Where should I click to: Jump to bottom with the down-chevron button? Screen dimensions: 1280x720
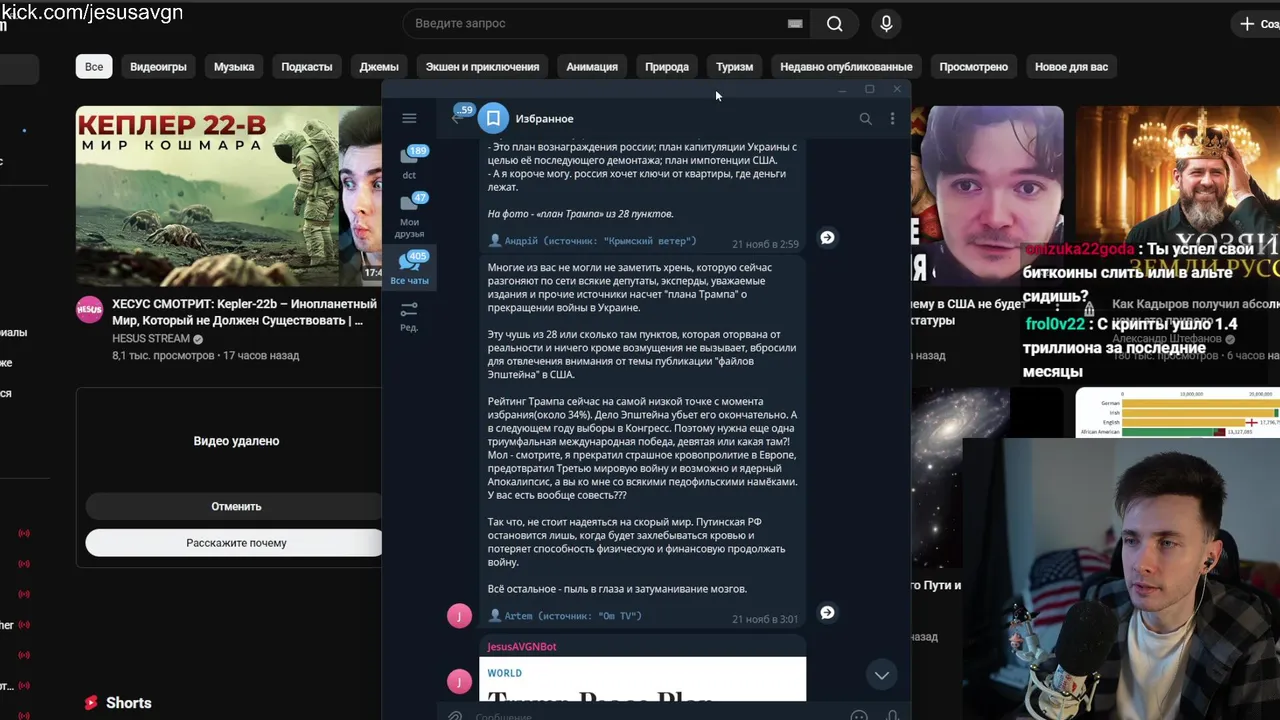click(881, 675)
